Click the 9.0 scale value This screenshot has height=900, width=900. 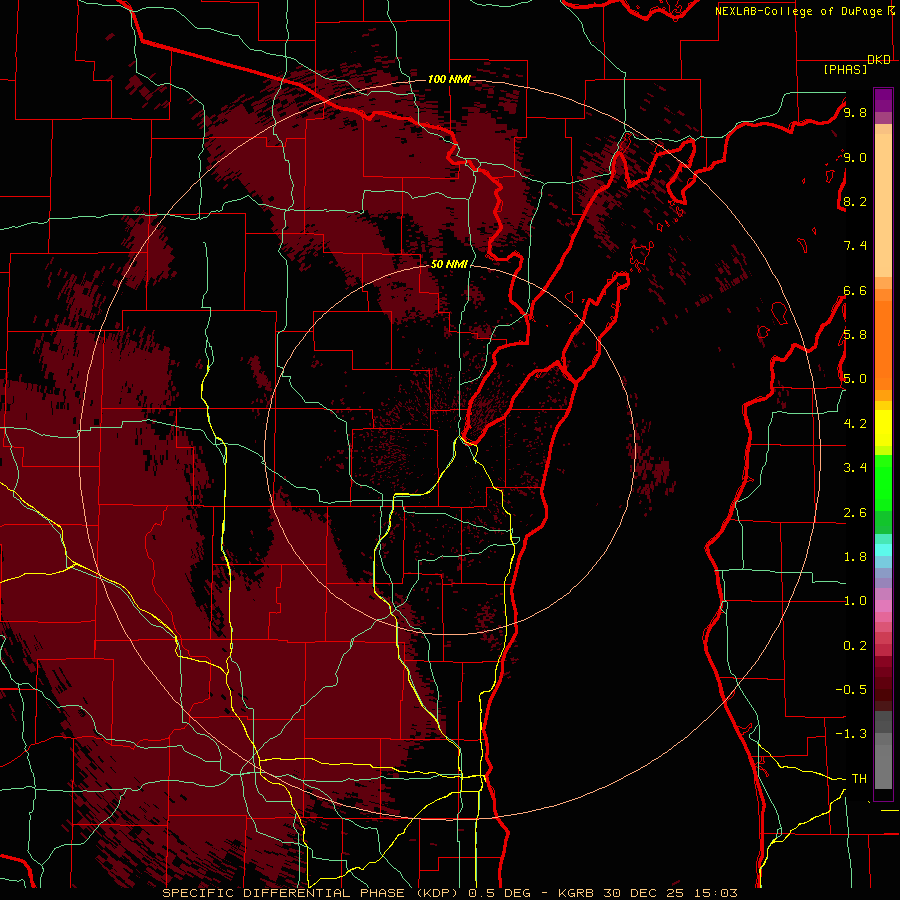(x=855, y=157)
